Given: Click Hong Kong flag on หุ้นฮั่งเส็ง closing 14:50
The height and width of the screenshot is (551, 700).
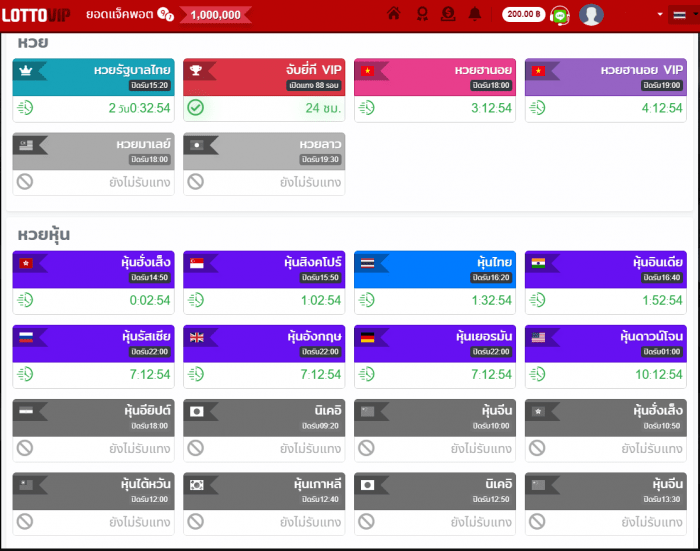Looking at the screenshot, I should (x=26, y=263).
